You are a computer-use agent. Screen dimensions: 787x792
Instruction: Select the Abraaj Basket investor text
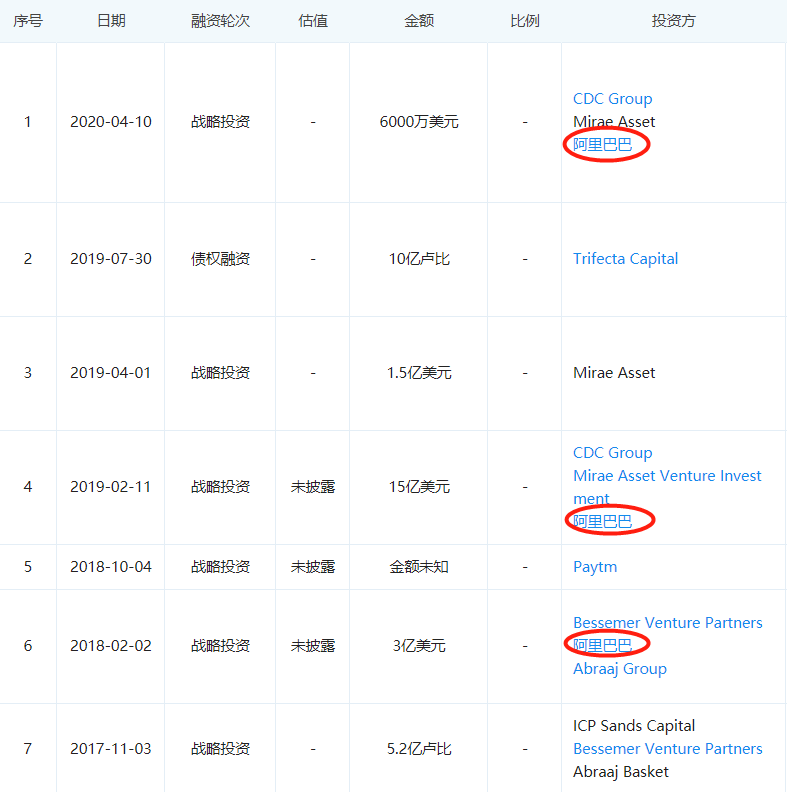click(621, 772)
